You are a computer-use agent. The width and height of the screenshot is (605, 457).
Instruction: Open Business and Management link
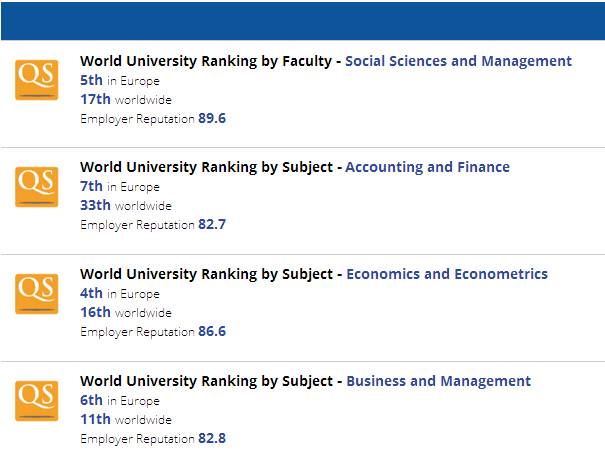click(438, 381)
